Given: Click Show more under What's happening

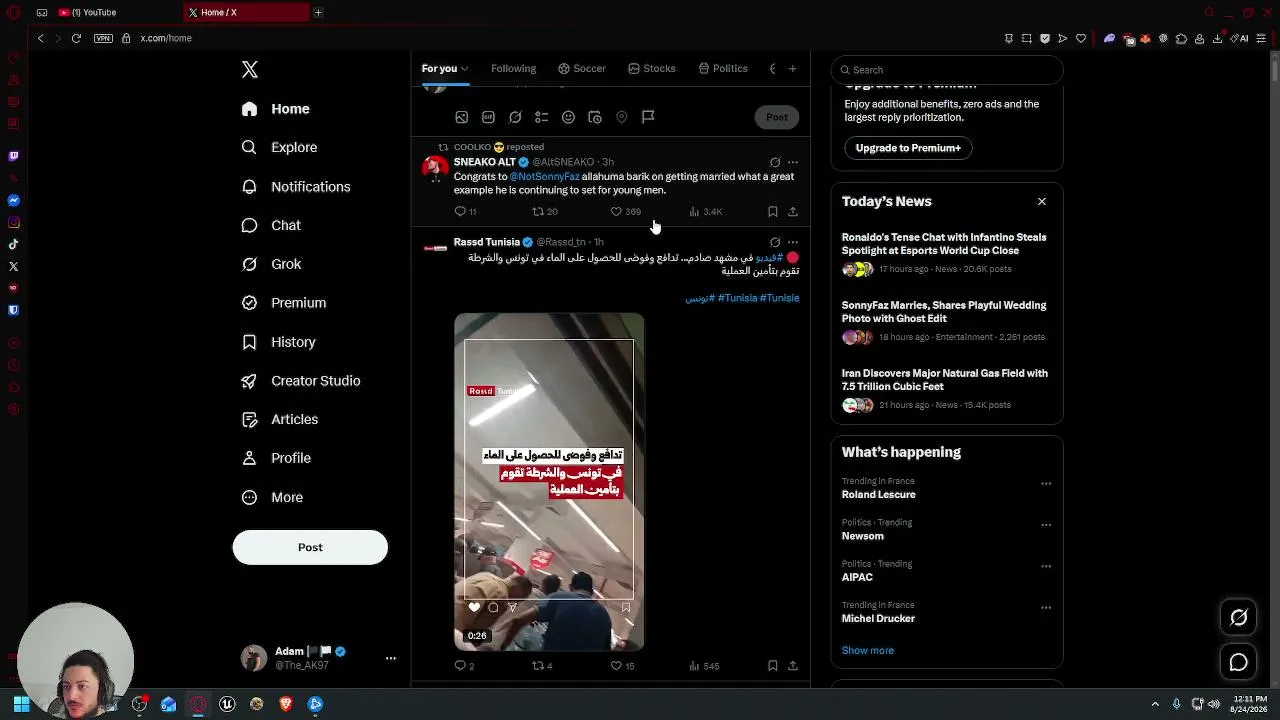Looking at the screenshot, I should (868, 651).
